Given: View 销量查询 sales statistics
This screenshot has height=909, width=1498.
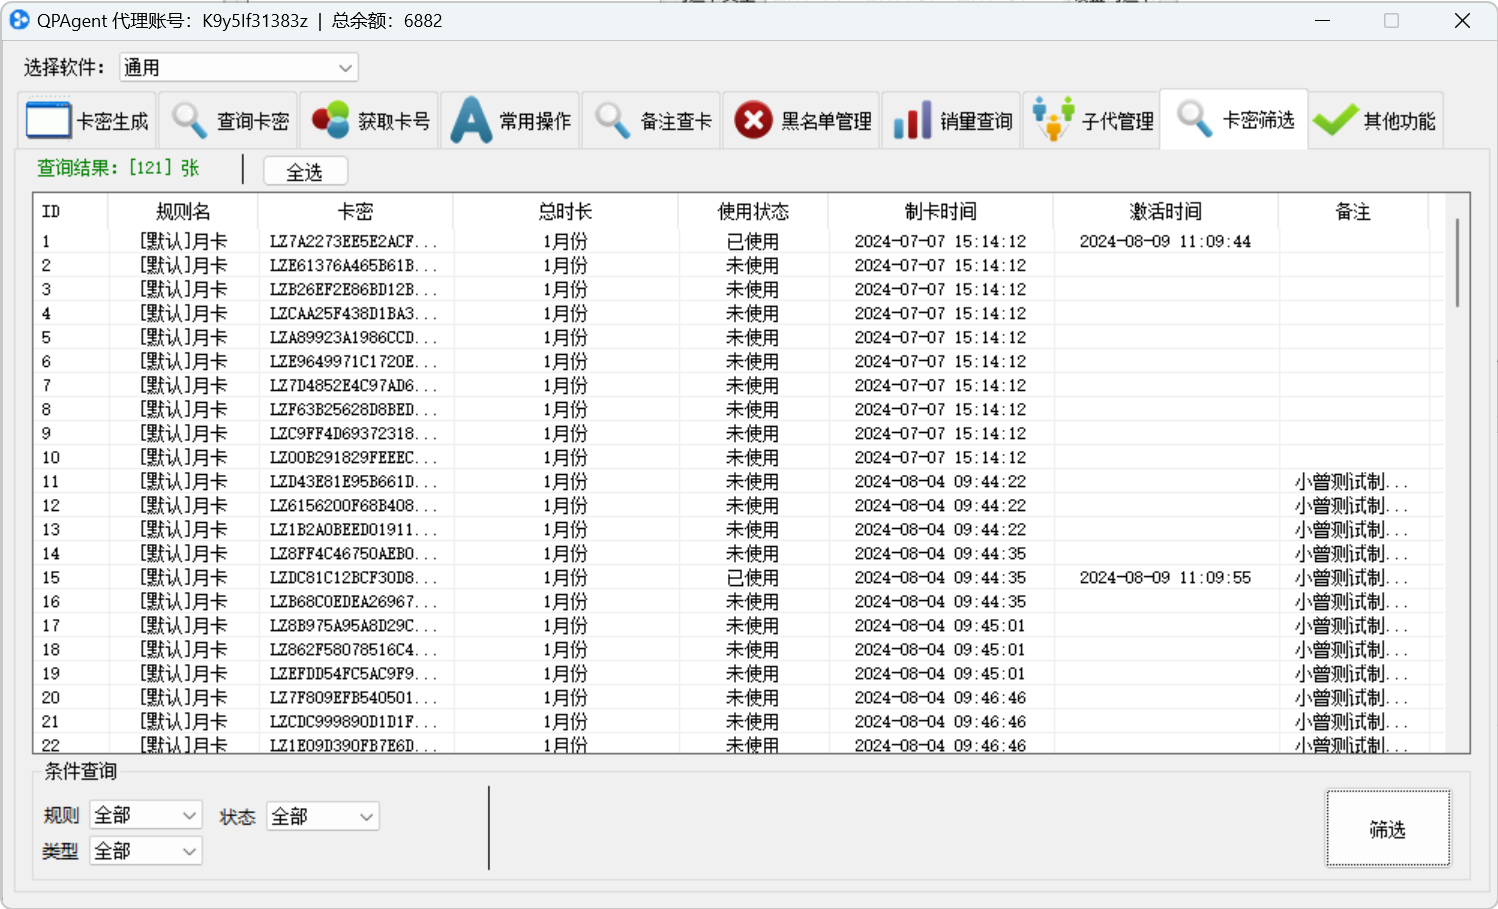Looking at the screenshot, I should [x=951, y=119].
